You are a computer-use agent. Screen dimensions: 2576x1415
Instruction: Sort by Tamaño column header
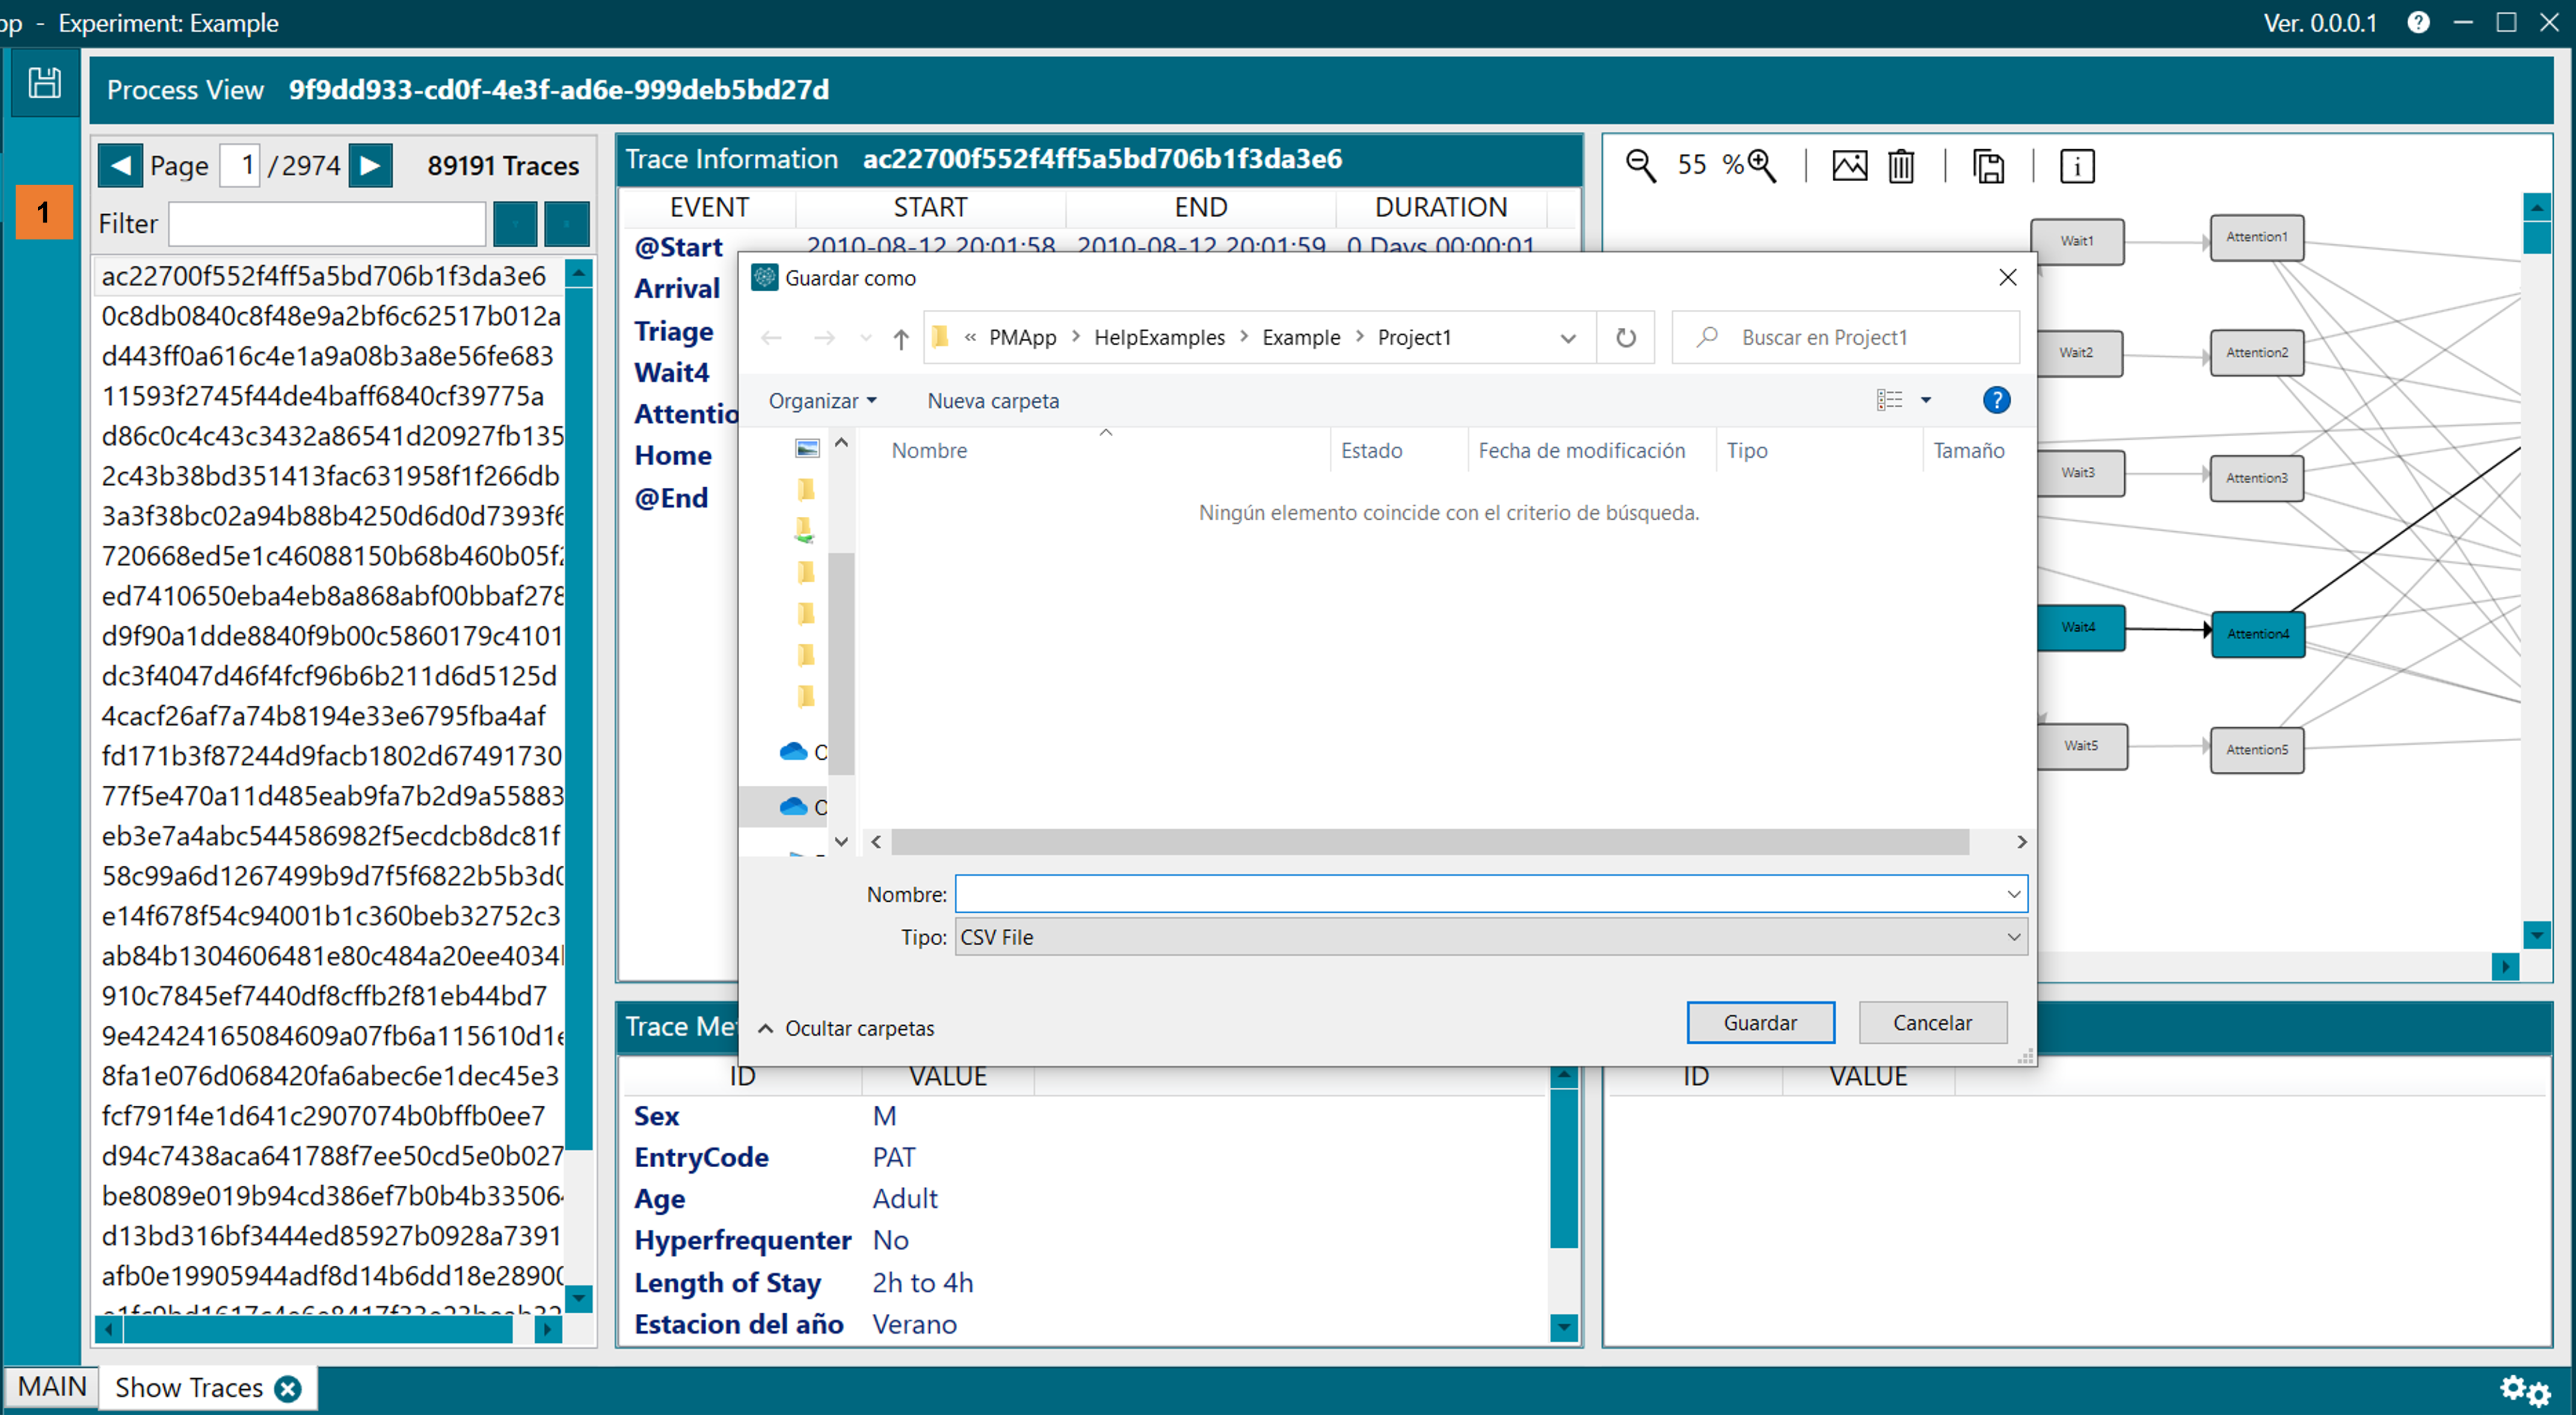point(1968,450)
